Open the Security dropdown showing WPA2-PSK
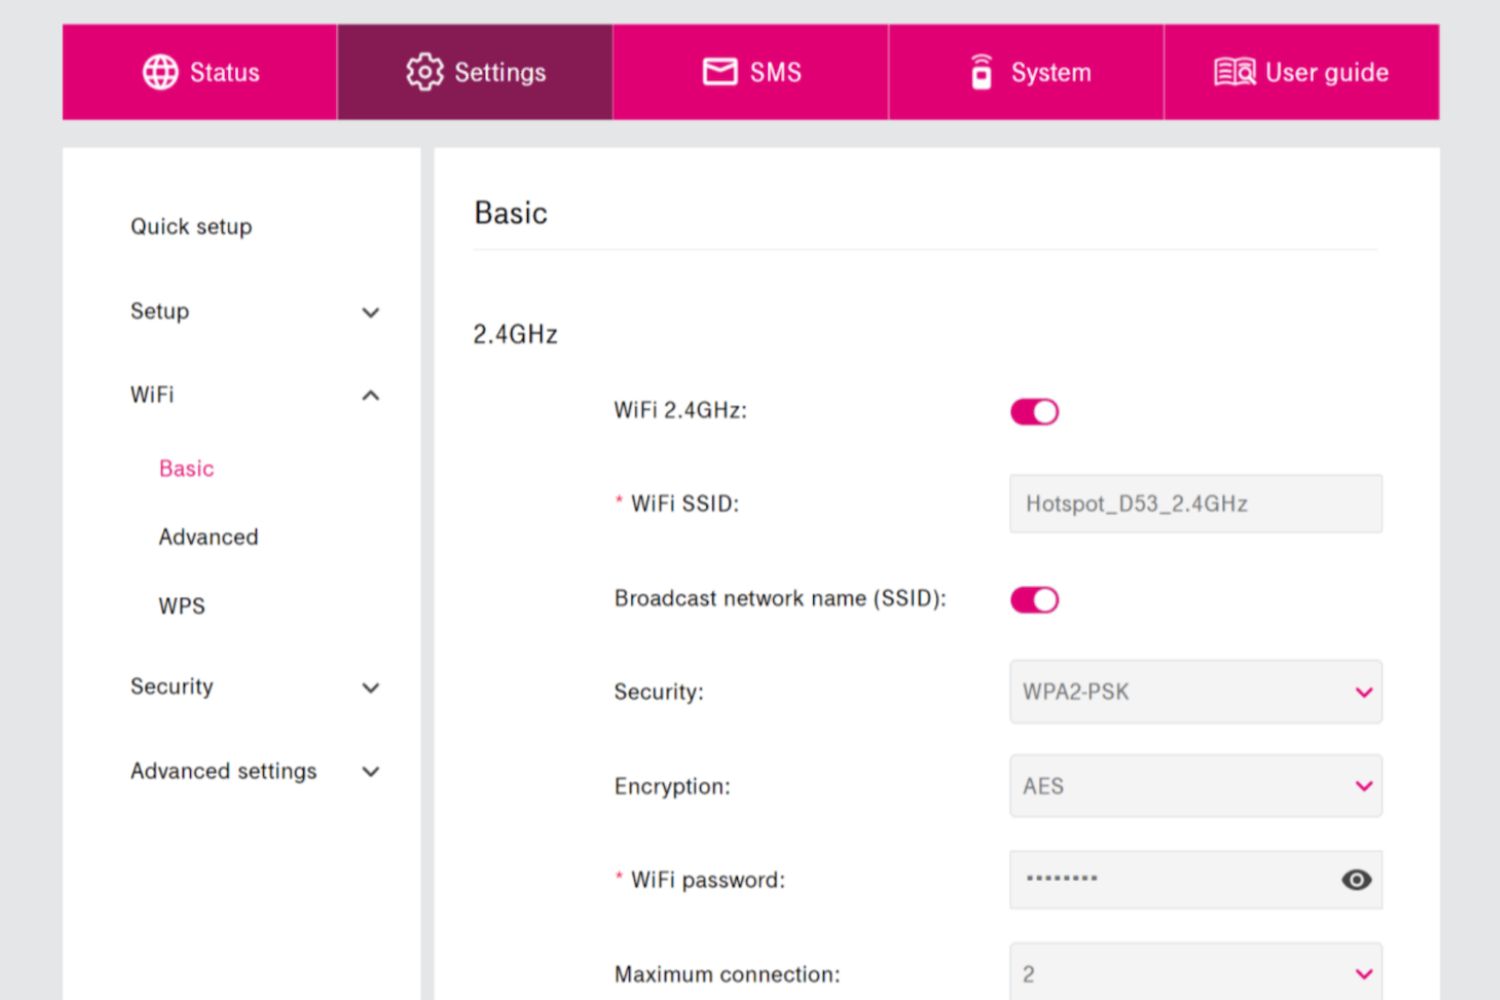 1195,692
